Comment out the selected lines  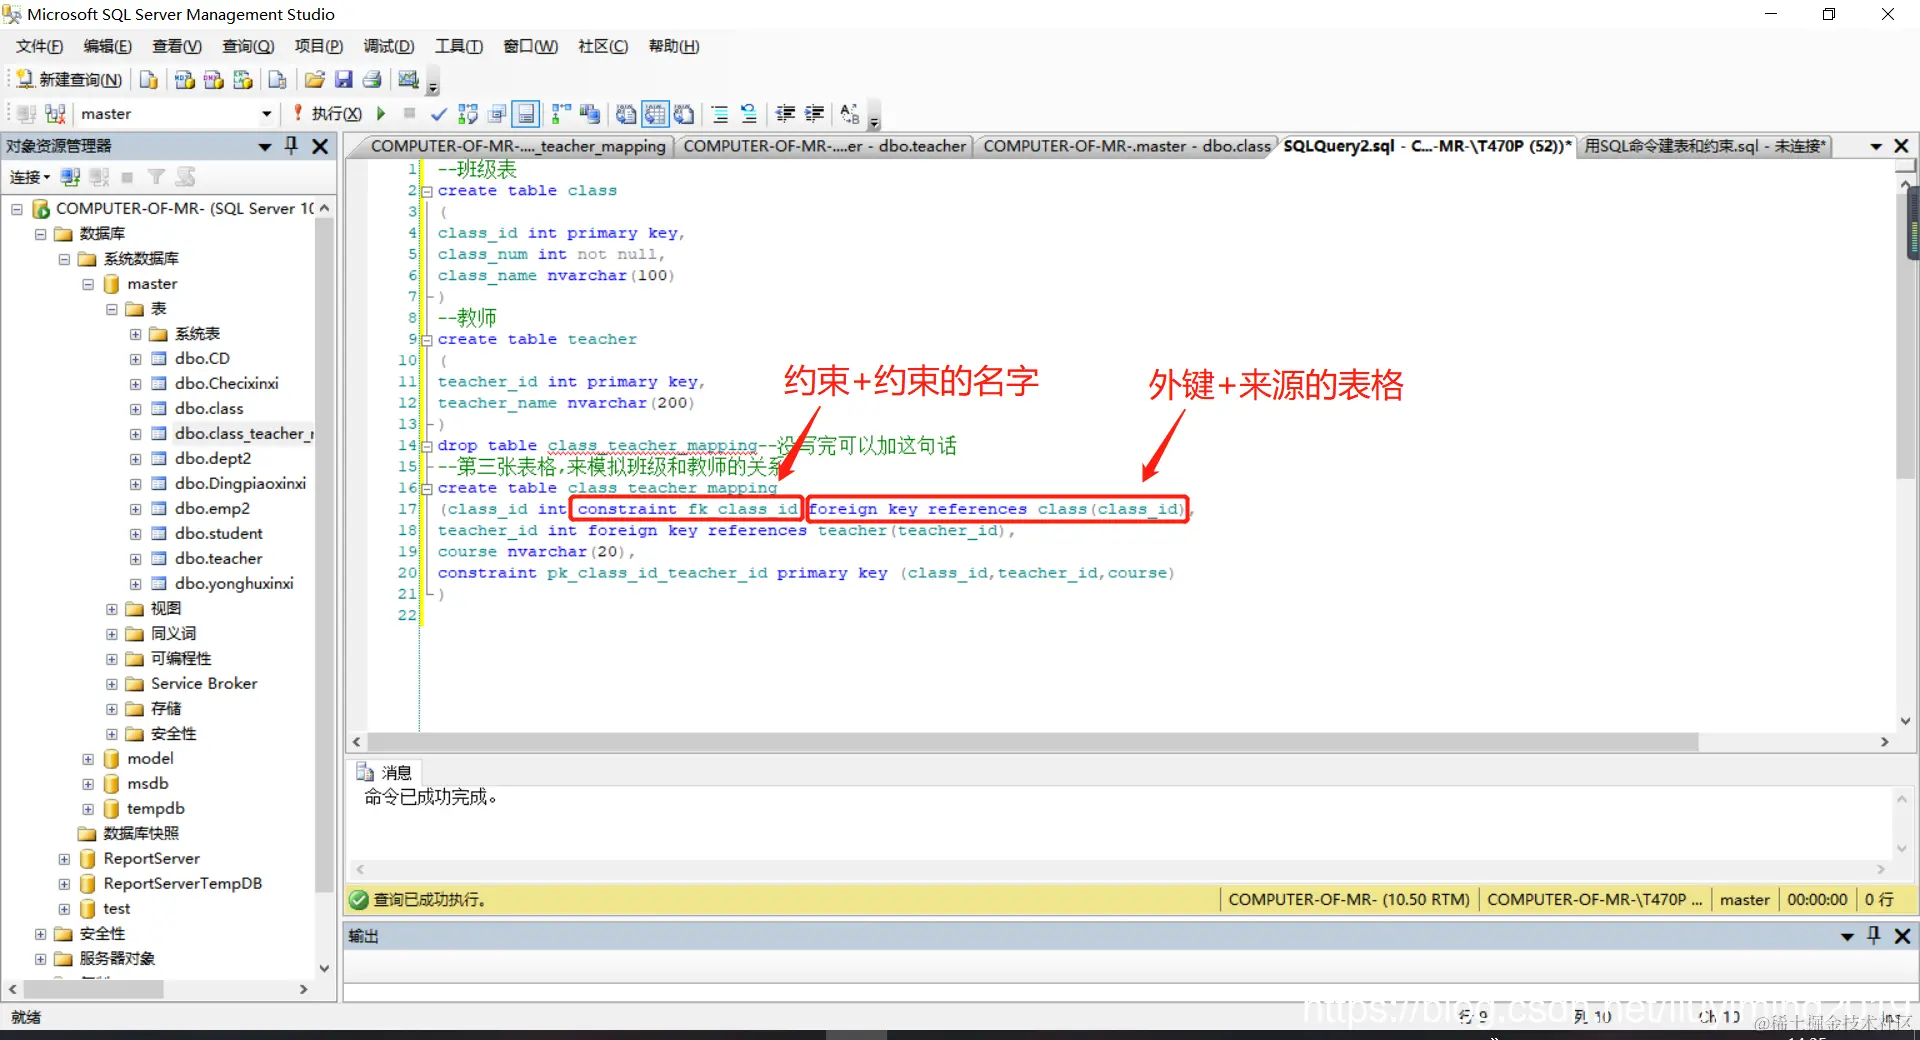tap(720, 114)
